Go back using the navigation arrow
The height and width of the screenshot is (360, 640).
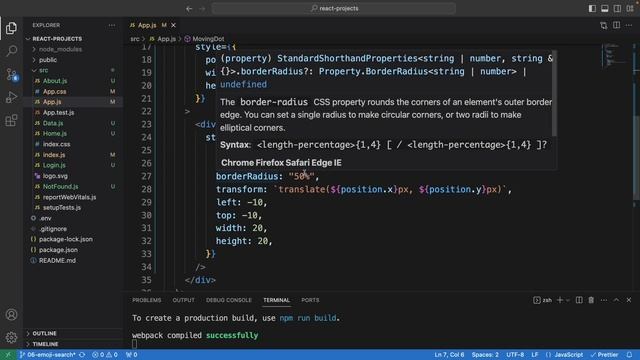[x=189, y=9]
